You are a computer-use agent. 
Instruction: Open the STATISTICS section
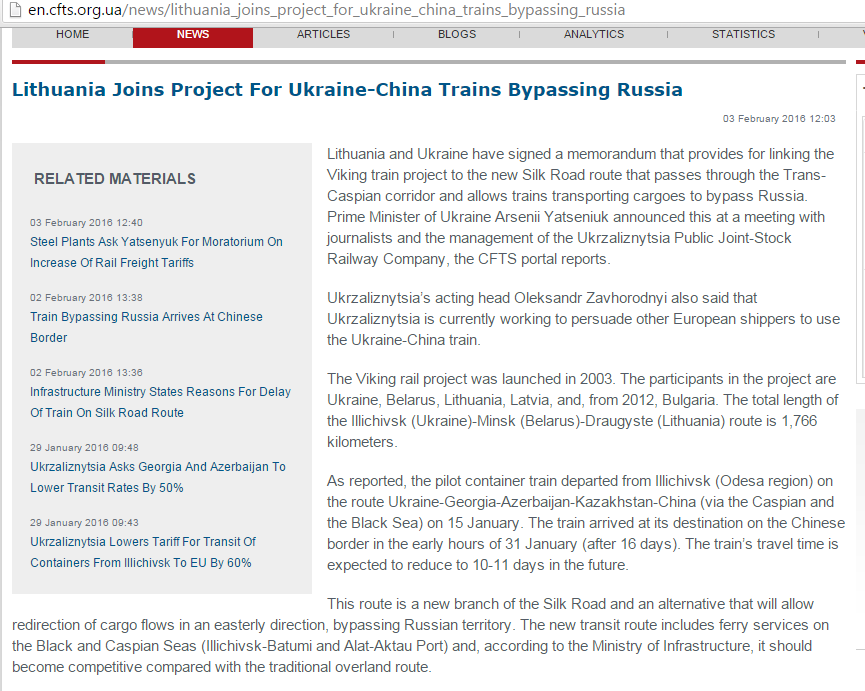click(743, 34)
